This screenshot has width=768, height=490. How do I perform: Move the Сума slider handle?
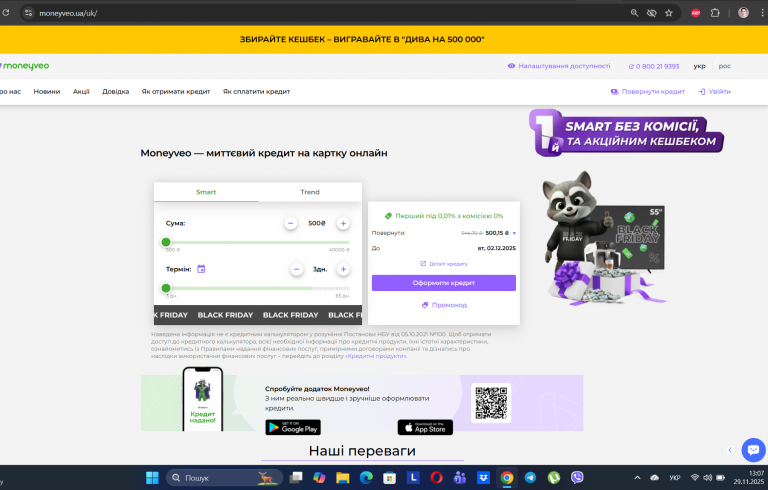[166, 242]
